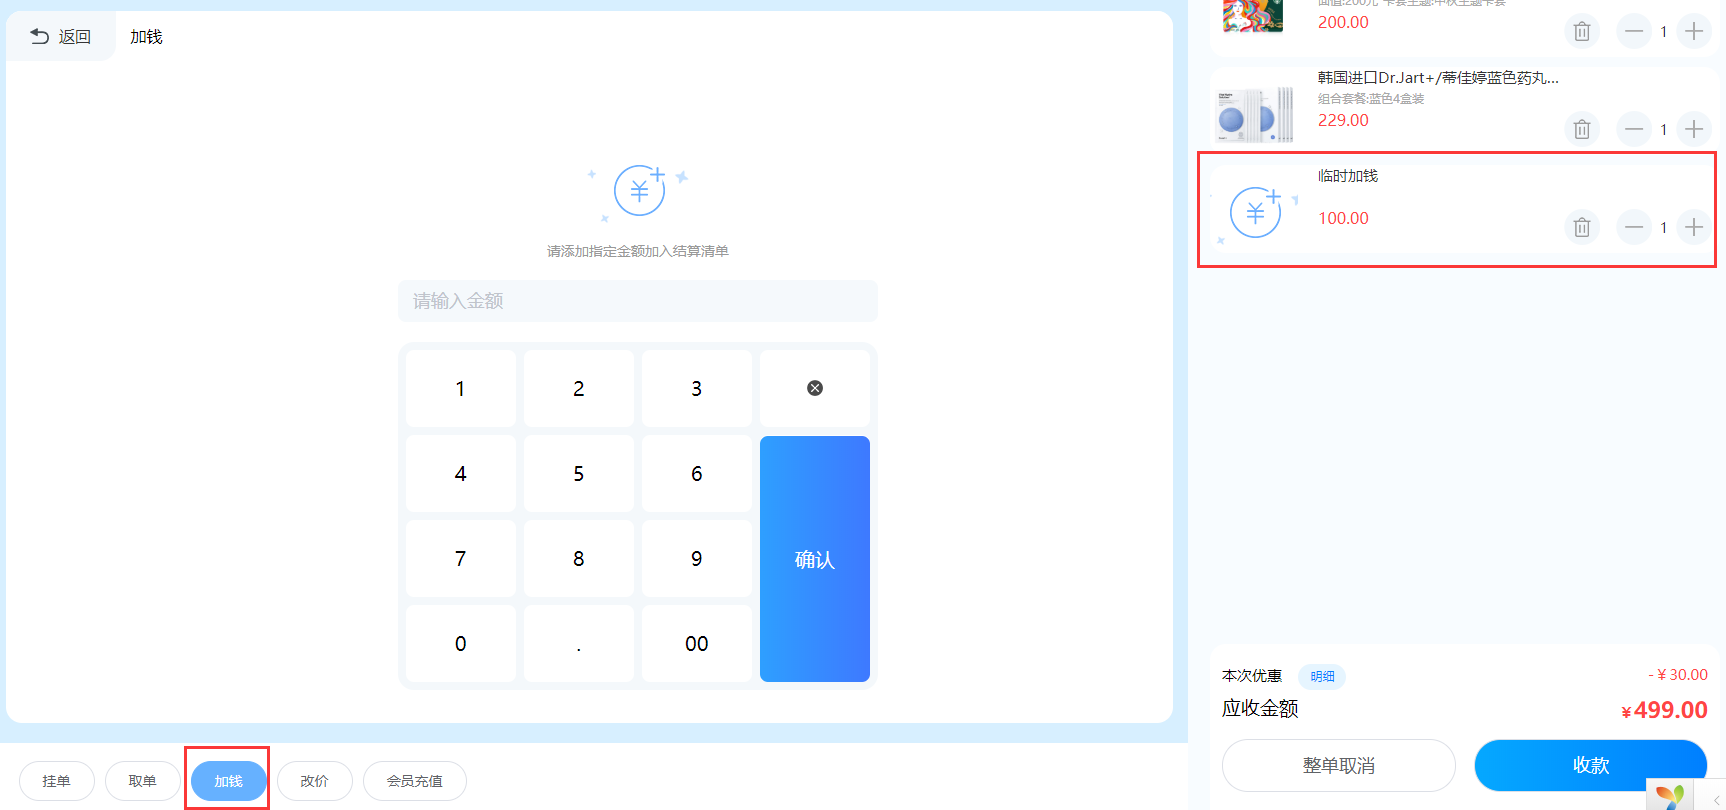Tap digit 0 on the keypad
The width and height of the screenshot is (1726, 810).
point(461,643)
